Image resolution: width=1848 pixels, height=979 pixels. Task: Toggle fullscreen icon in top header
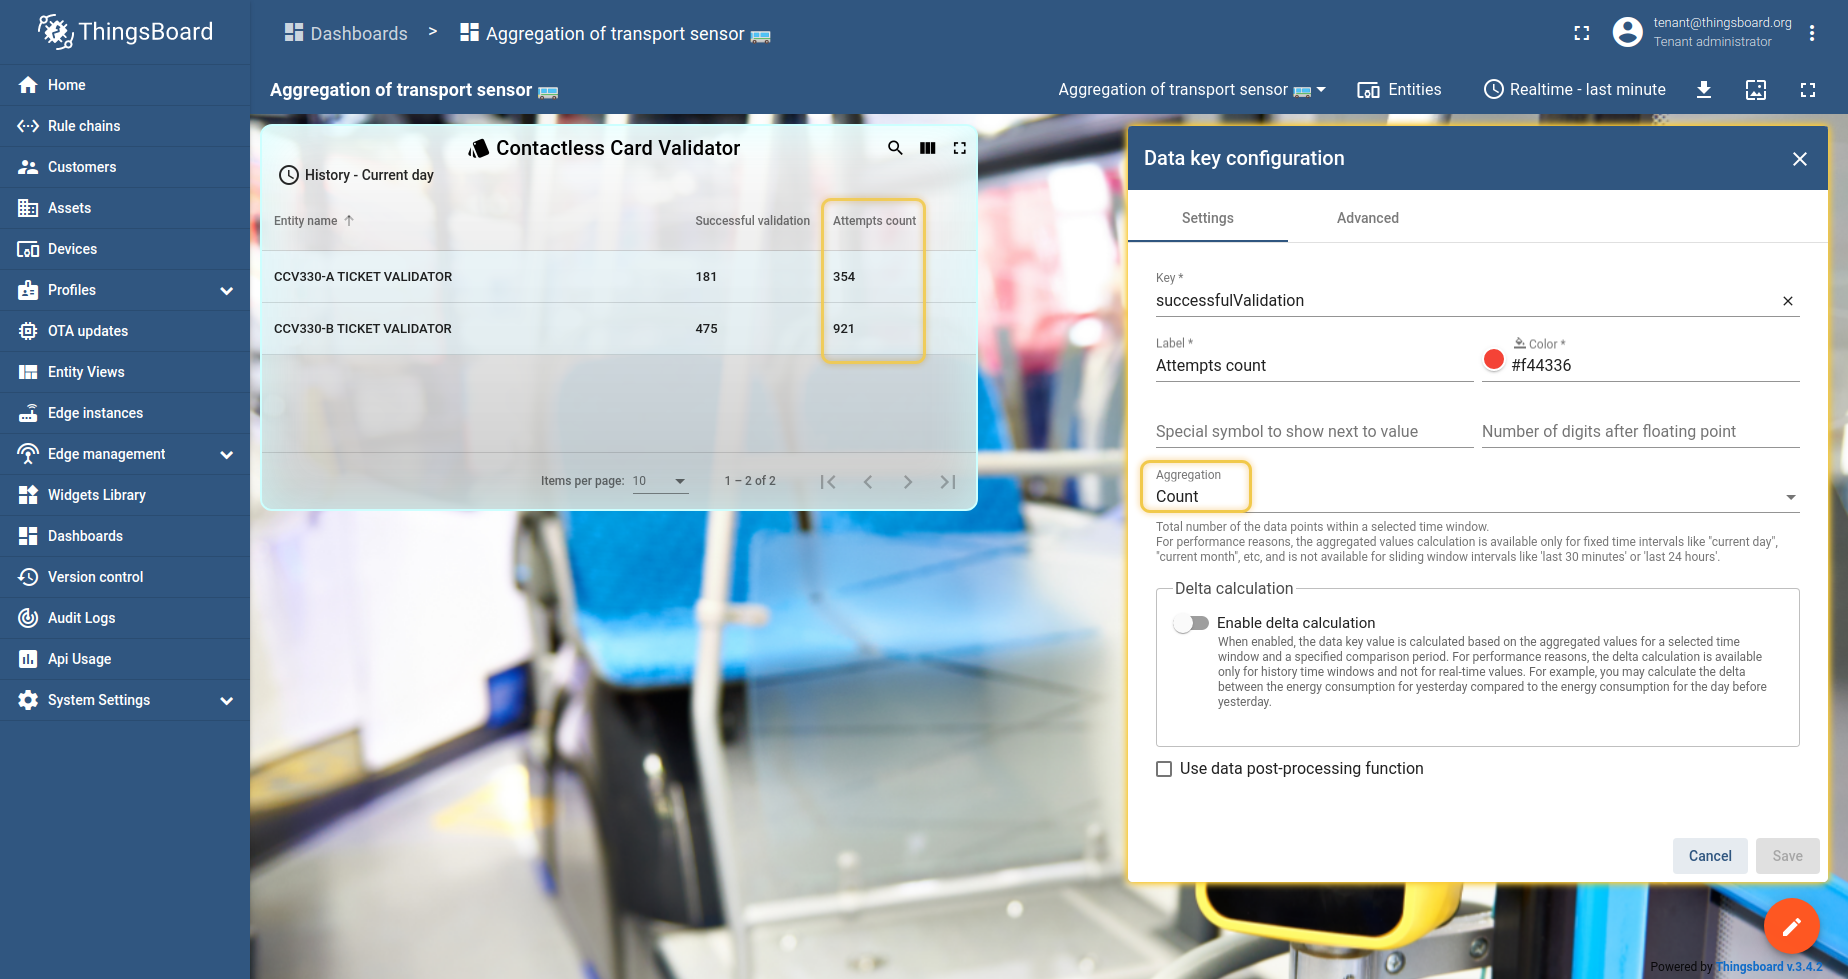1582,33
